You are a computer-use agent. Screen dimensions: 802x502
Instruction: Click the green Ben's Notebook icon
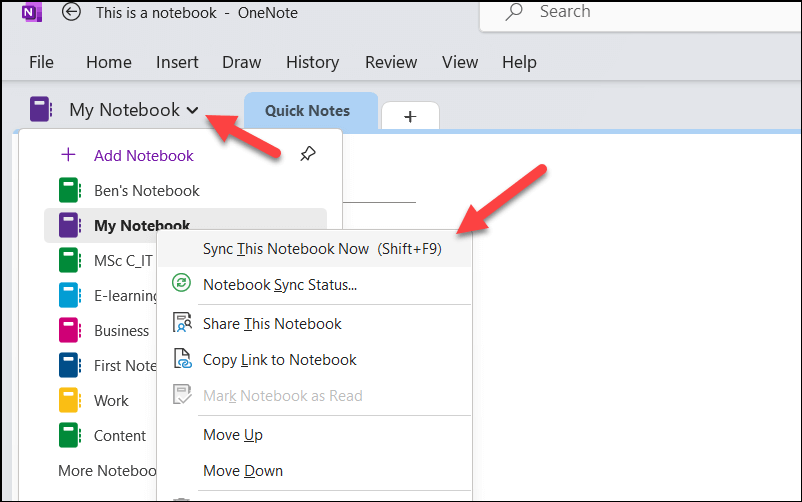[69, 190]
